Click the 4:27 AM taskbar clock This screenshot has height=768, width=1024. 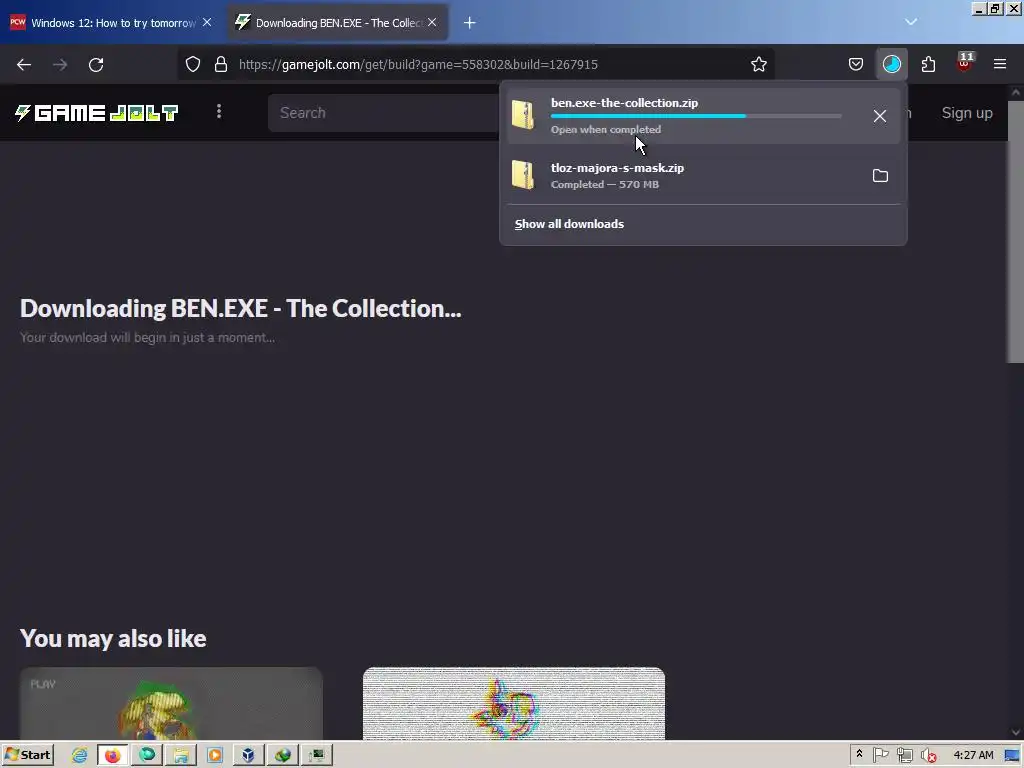pyautogui.click(x=973, y=756)
